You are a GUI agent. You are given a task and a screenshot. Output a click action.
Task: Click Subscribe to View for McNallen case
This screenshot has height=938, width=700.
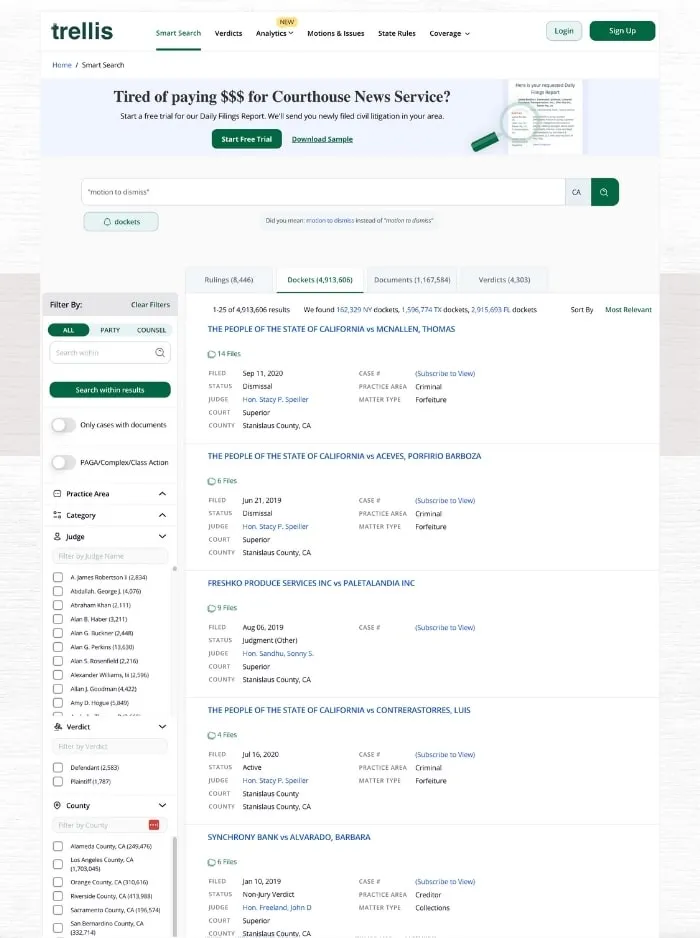click(445, 373)
